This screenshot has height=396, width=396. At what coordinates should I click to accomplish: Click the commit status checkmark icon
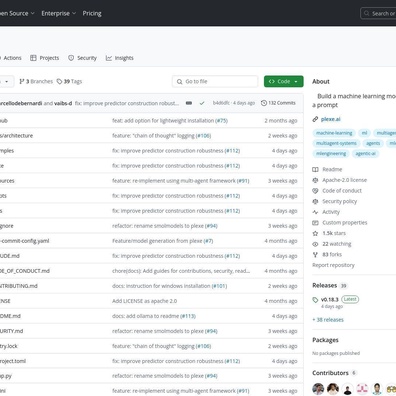pyautogui.click(x=202, y=103)
